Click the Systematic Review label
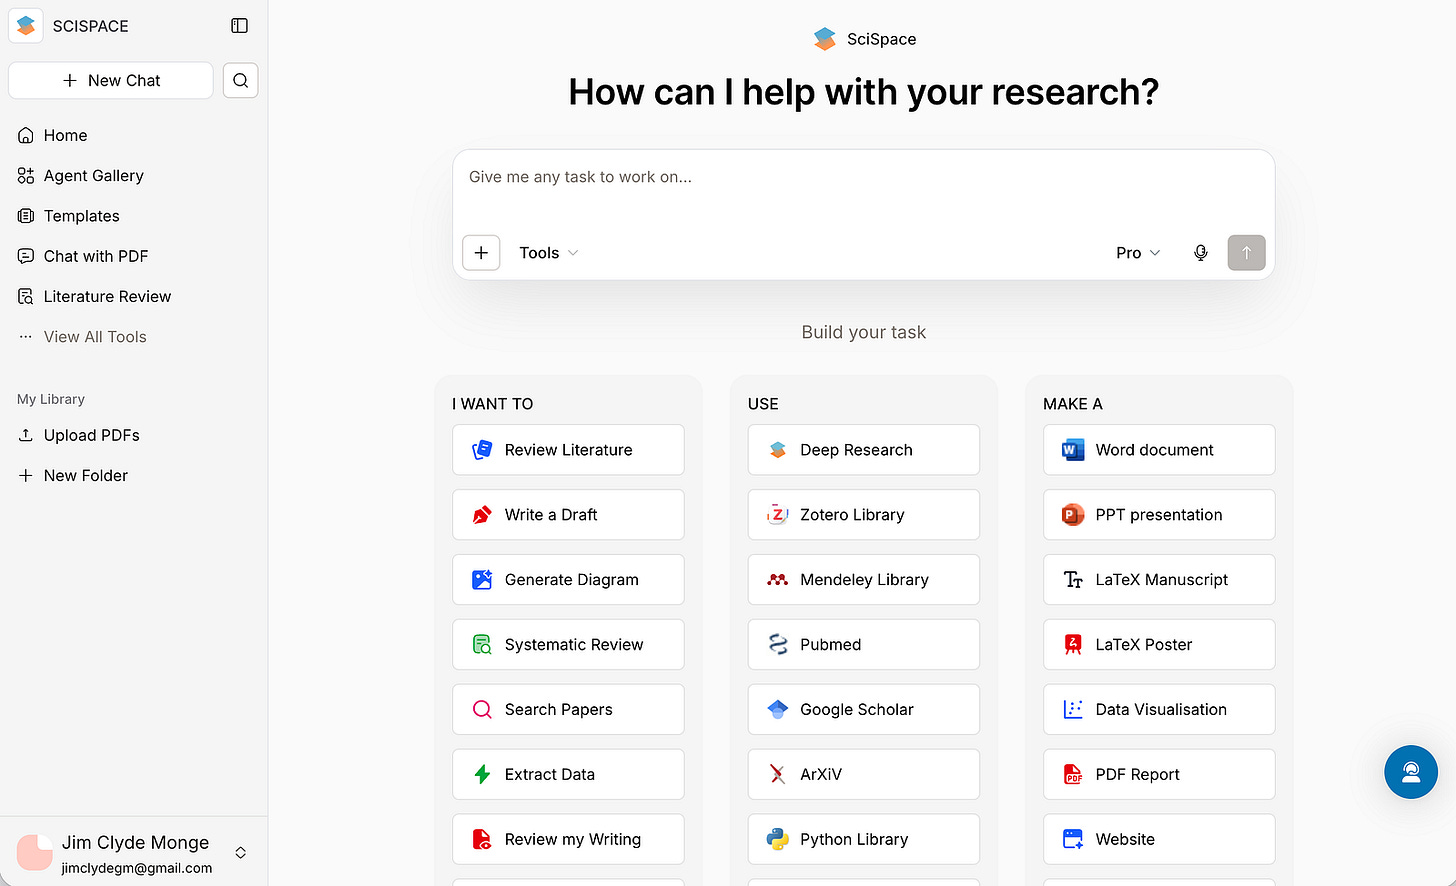Image resolution: width=1456 pixels, height=886 pixels. tap(574, 645)
